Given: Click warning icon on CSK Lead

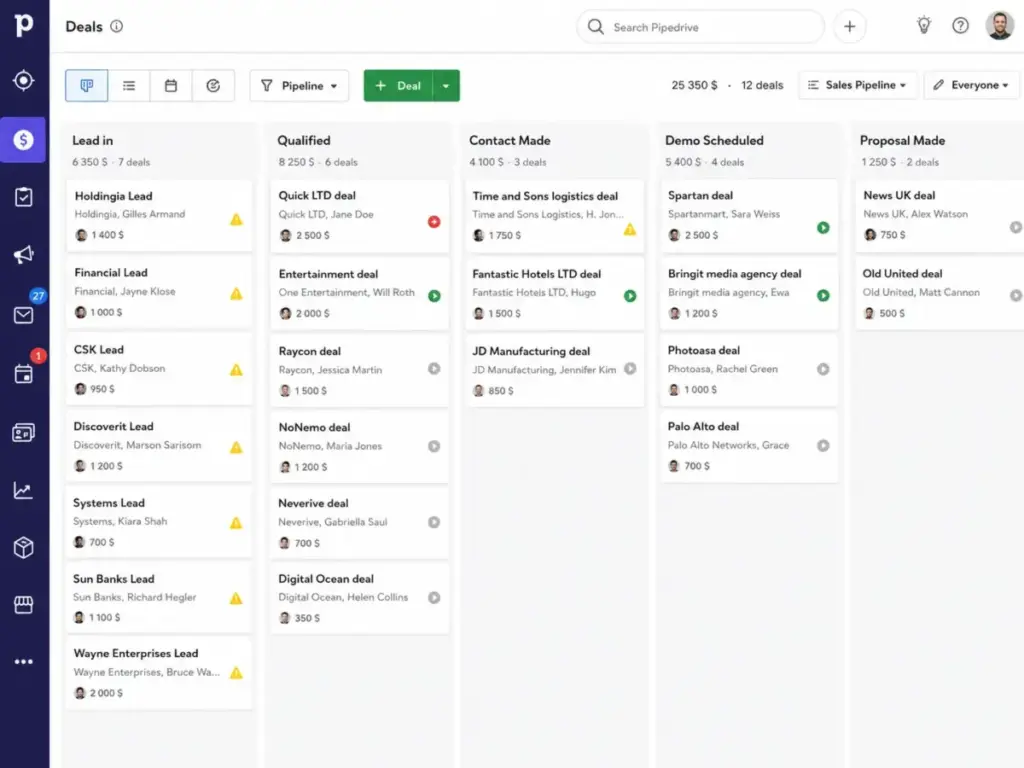Looking at the screenshot, I should [236, 370].
